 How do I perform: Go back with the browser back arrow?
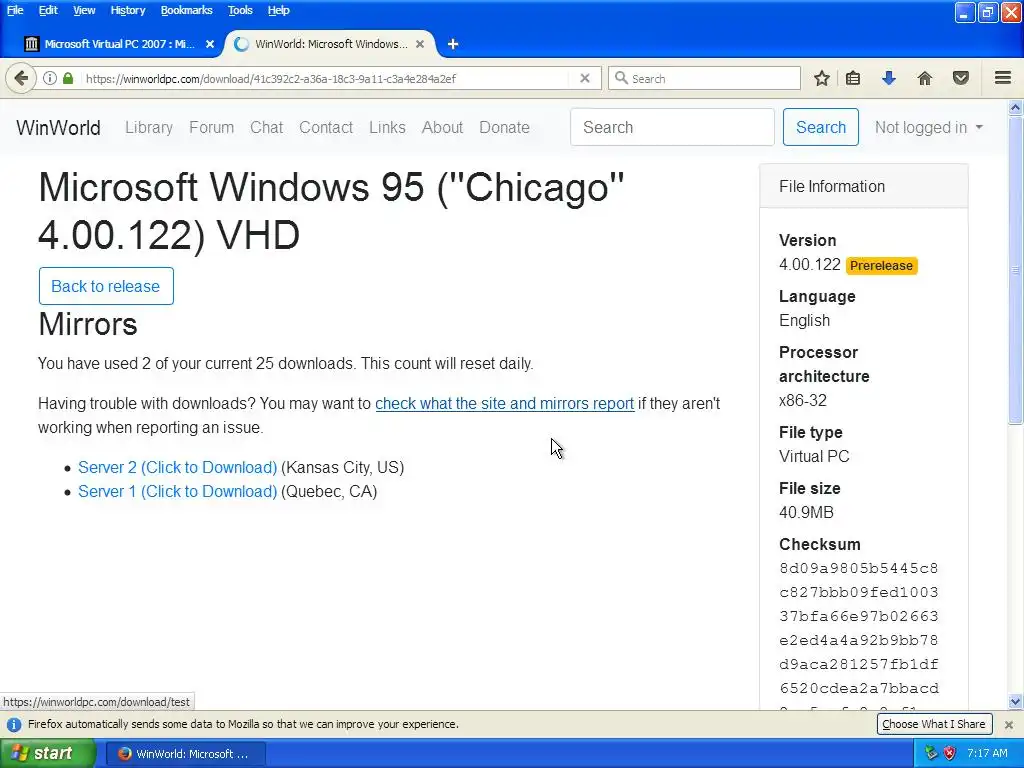click(21, 78)
